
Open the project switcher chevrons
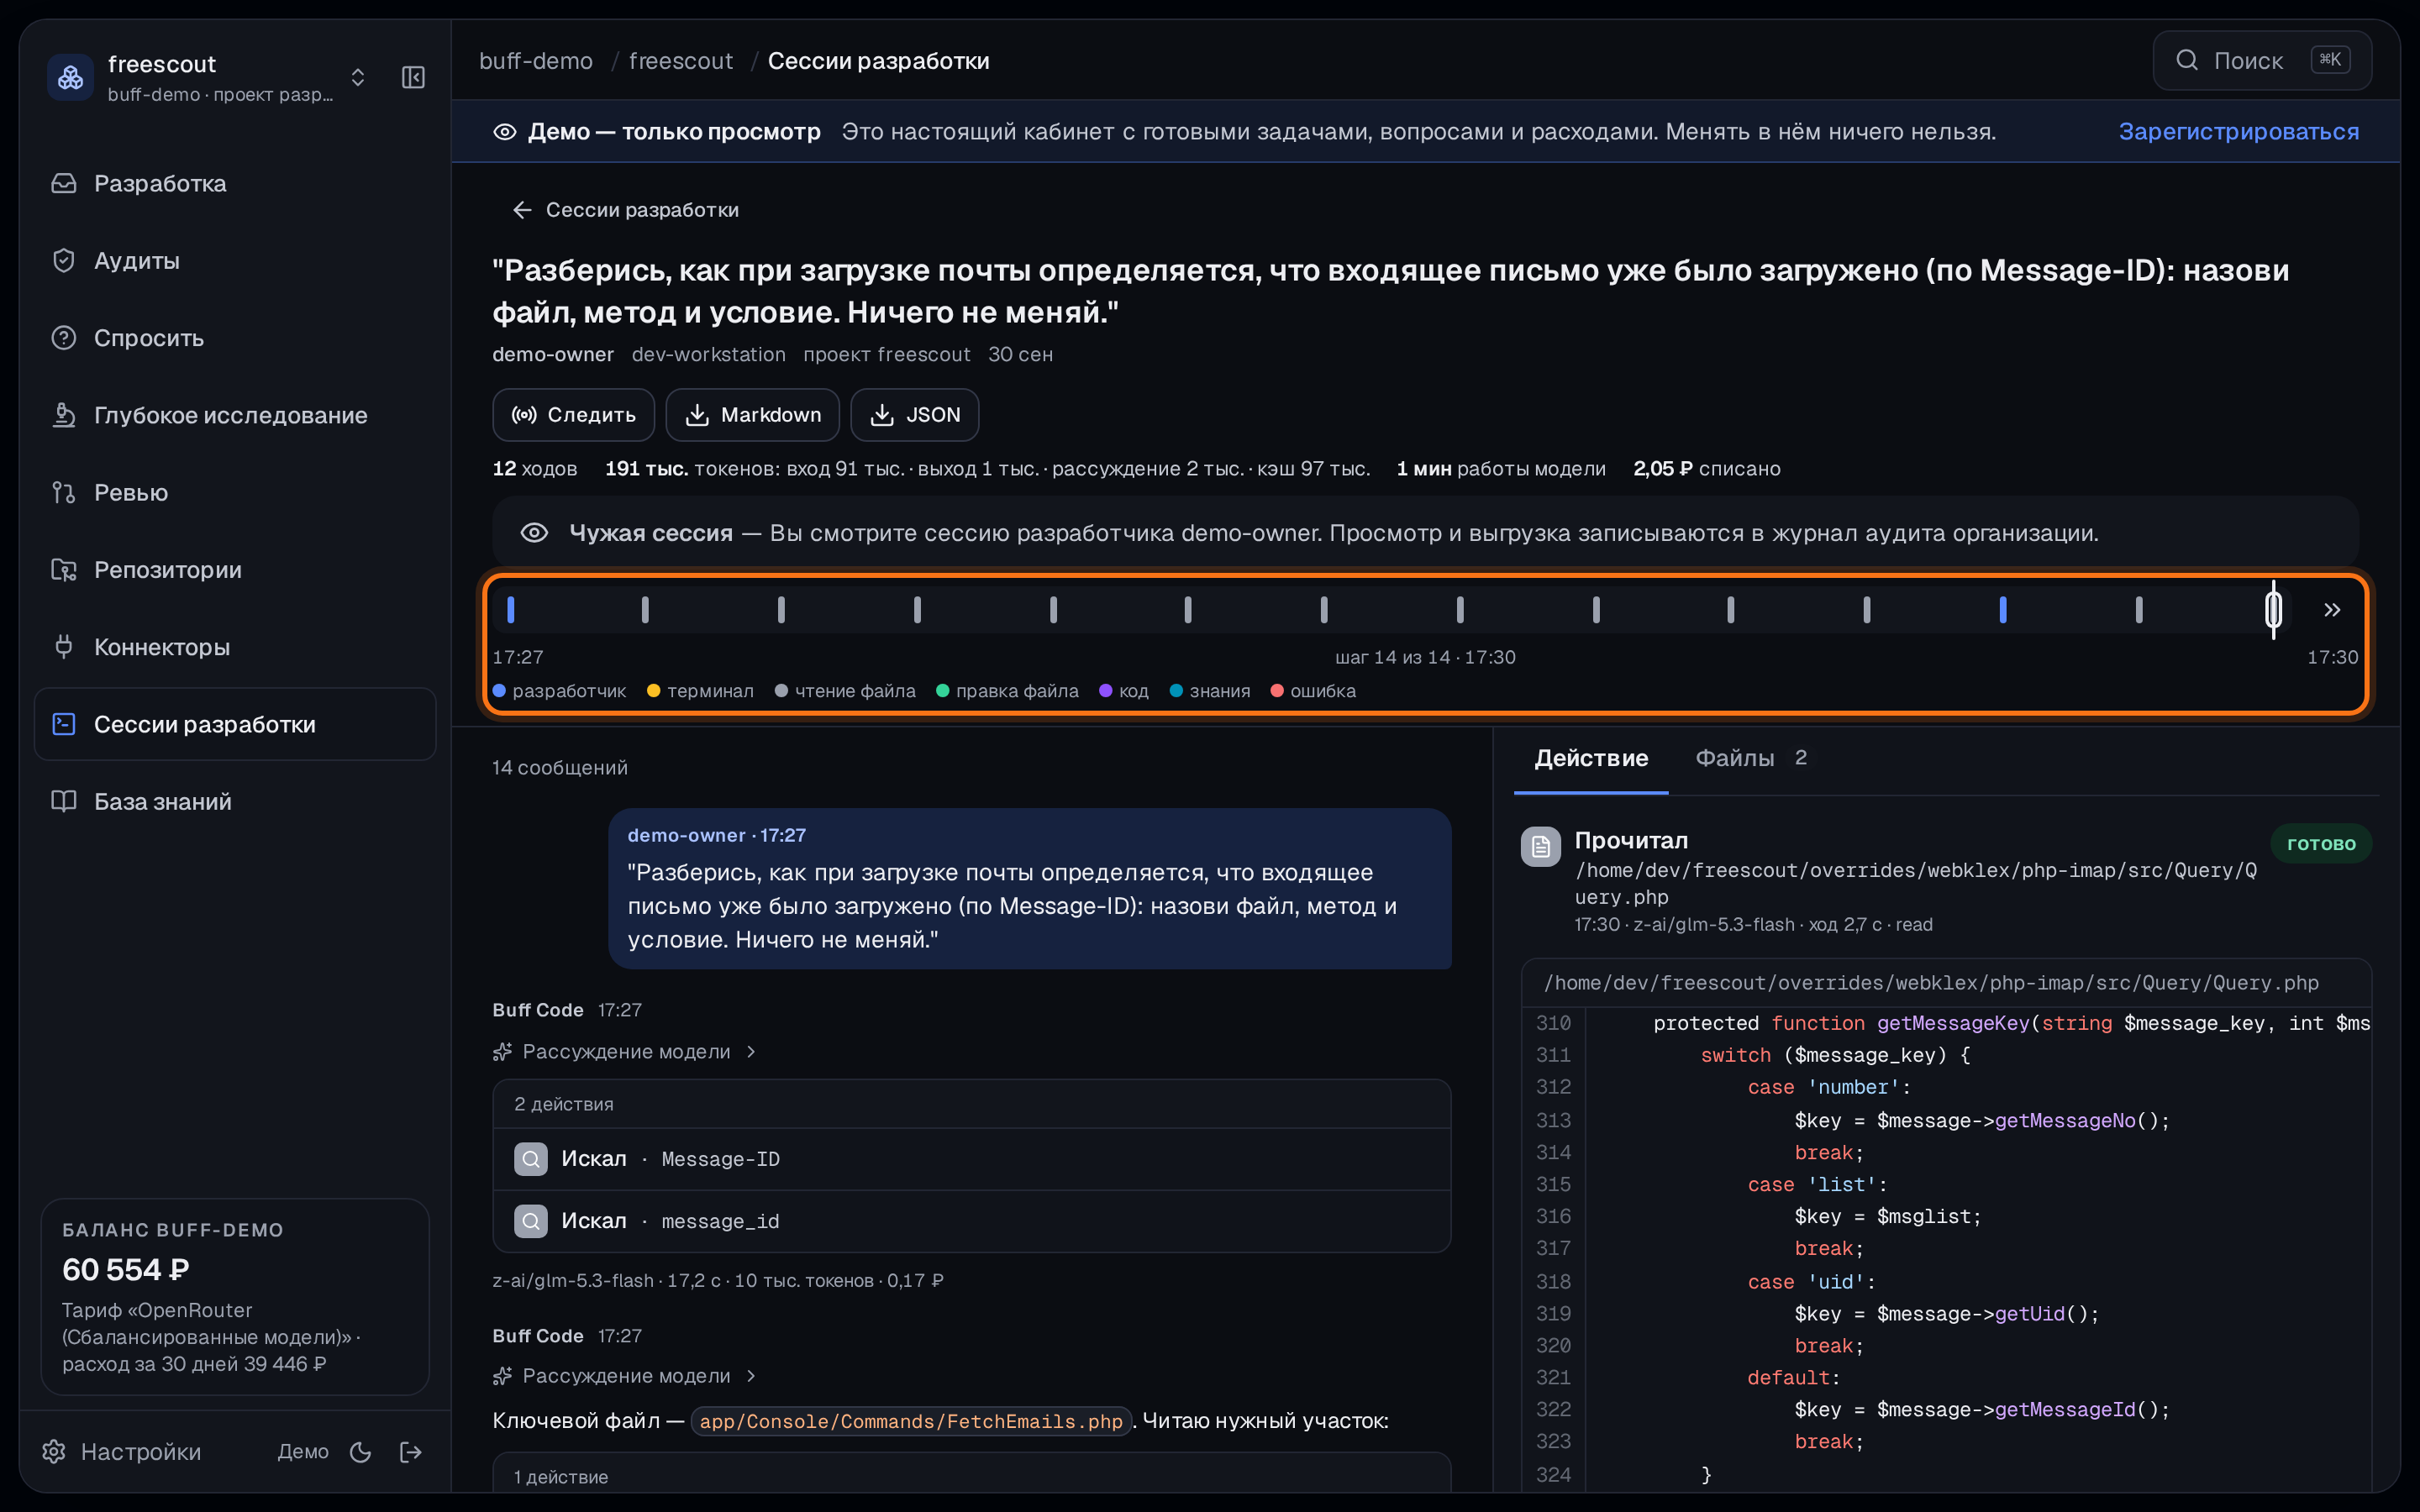[x=358, y=77]
